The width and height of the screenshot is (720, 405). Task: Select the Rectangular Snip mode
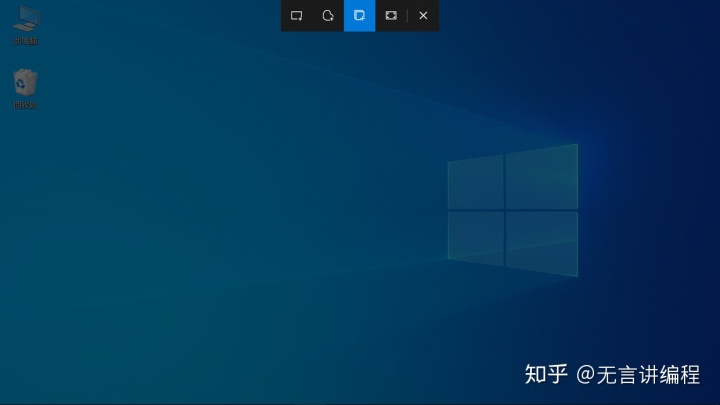point(297,16)
